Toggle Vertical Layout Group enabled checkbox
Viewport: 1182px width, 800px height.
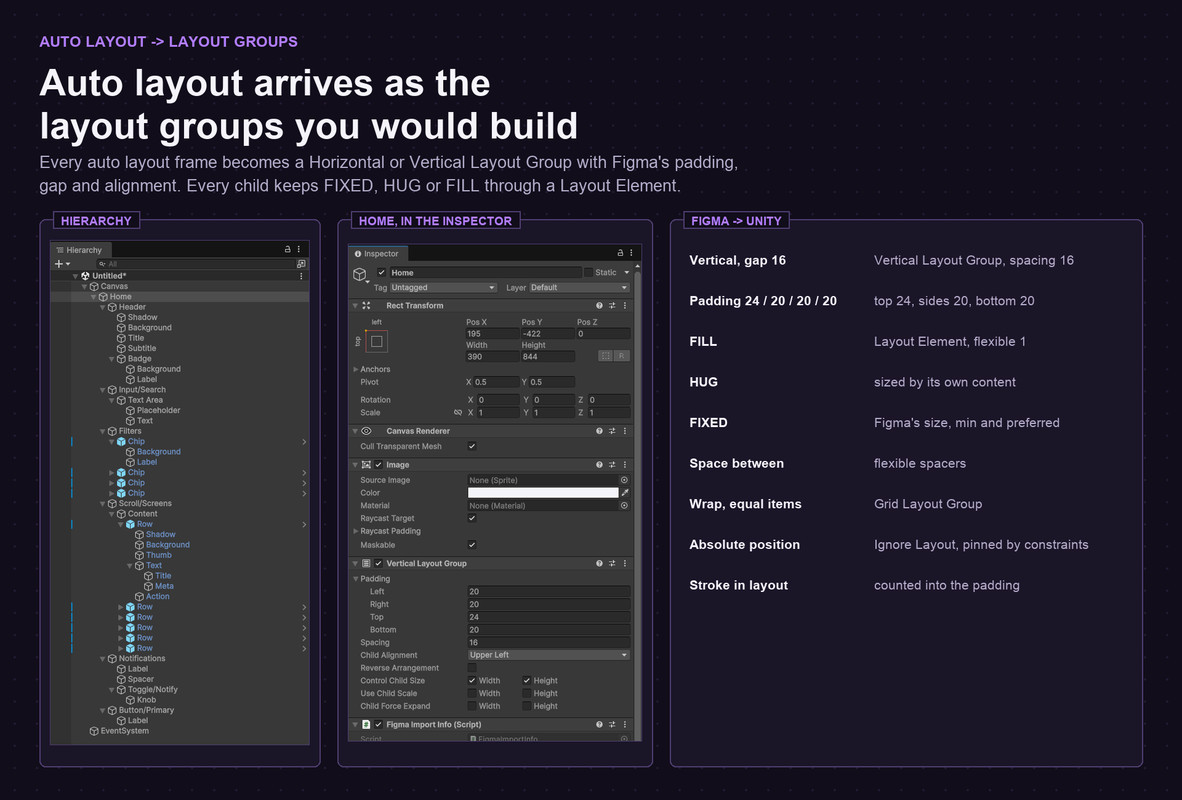[x=378, y=563]
